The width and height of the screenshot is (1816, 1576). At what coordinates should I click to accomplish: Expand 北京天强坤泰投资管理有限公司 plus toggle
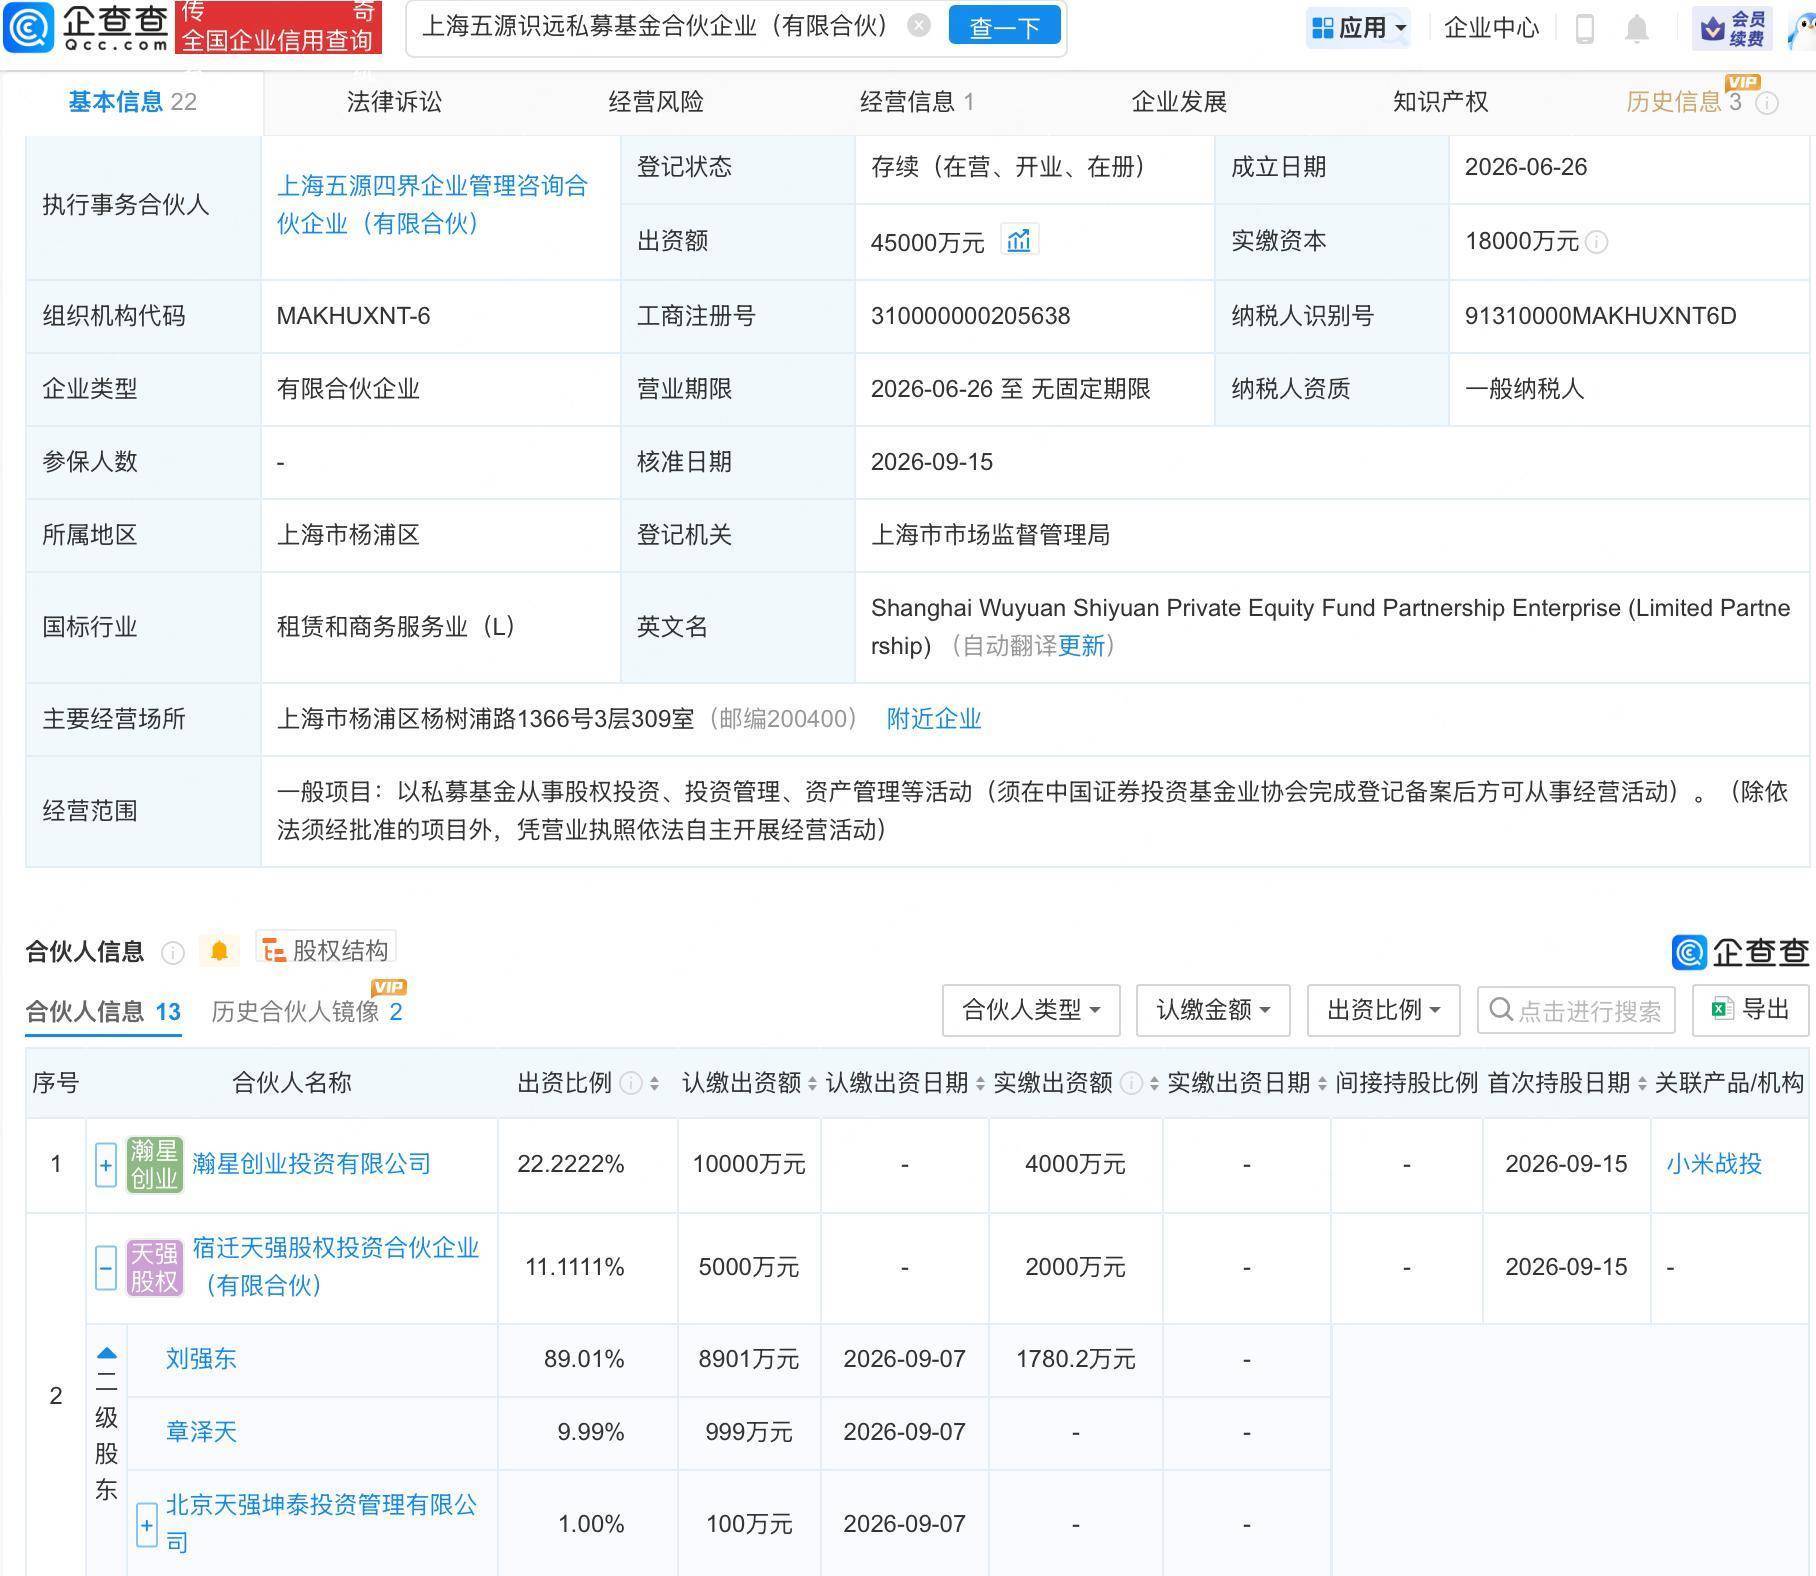pos(147,1525)
